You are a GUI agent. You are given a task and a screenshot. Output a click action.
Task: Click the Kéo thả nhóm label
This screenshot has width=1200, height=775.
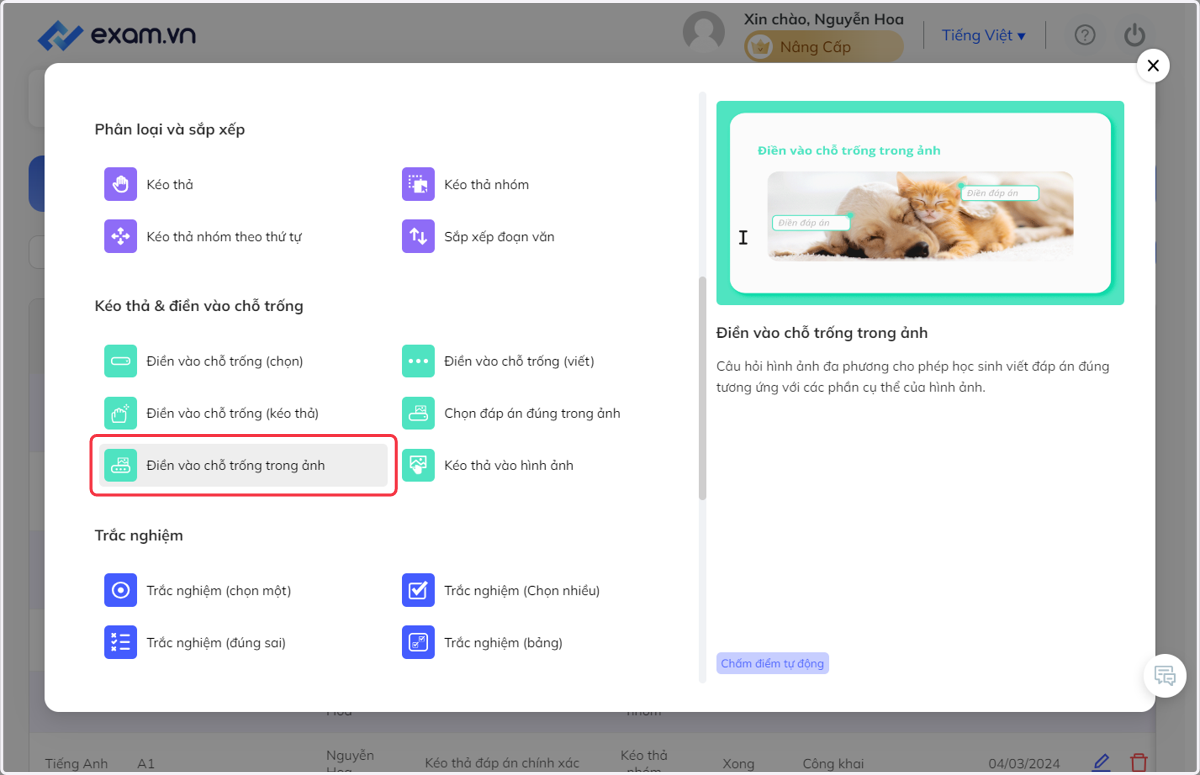(487, 185)
